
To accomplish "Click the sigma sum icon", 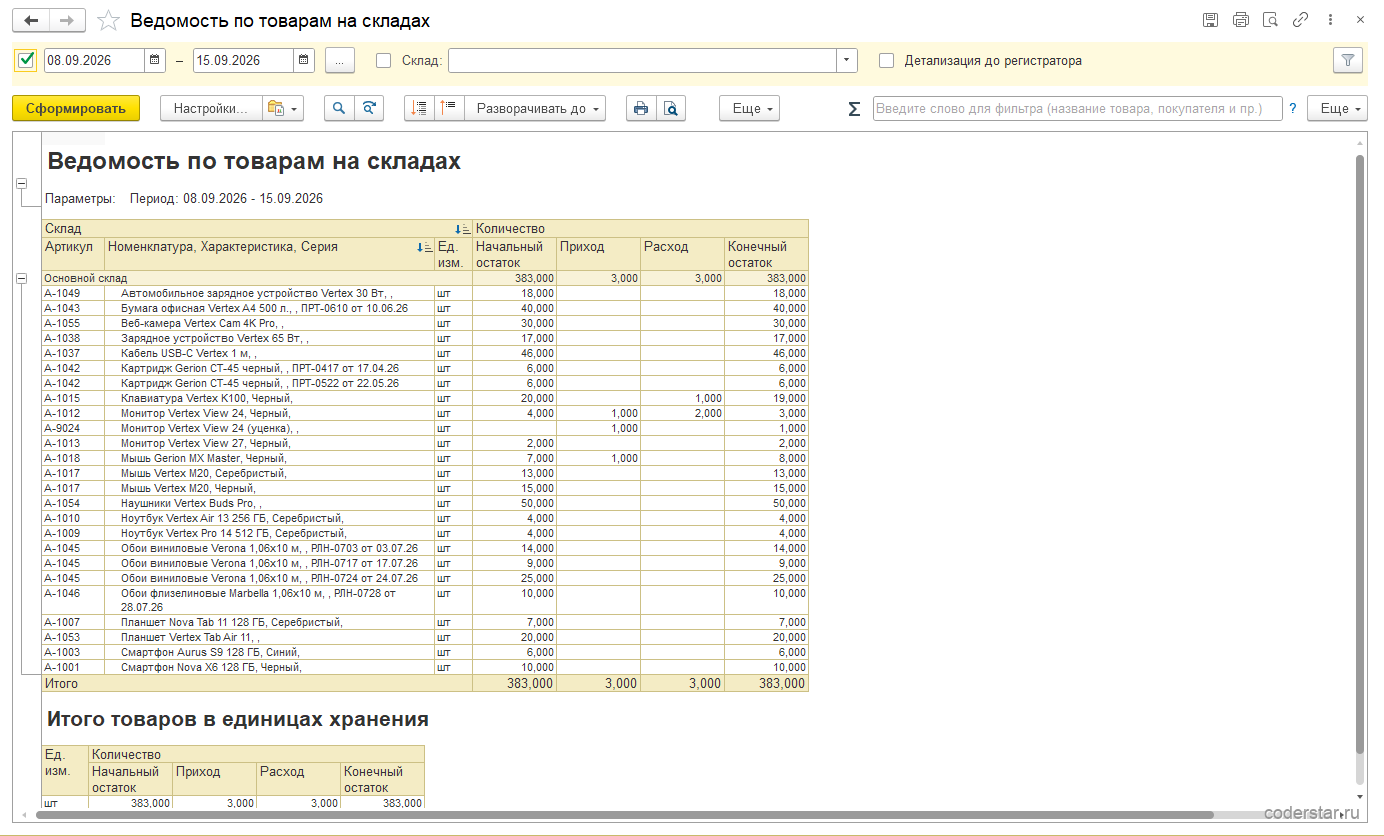I will 854,109.
